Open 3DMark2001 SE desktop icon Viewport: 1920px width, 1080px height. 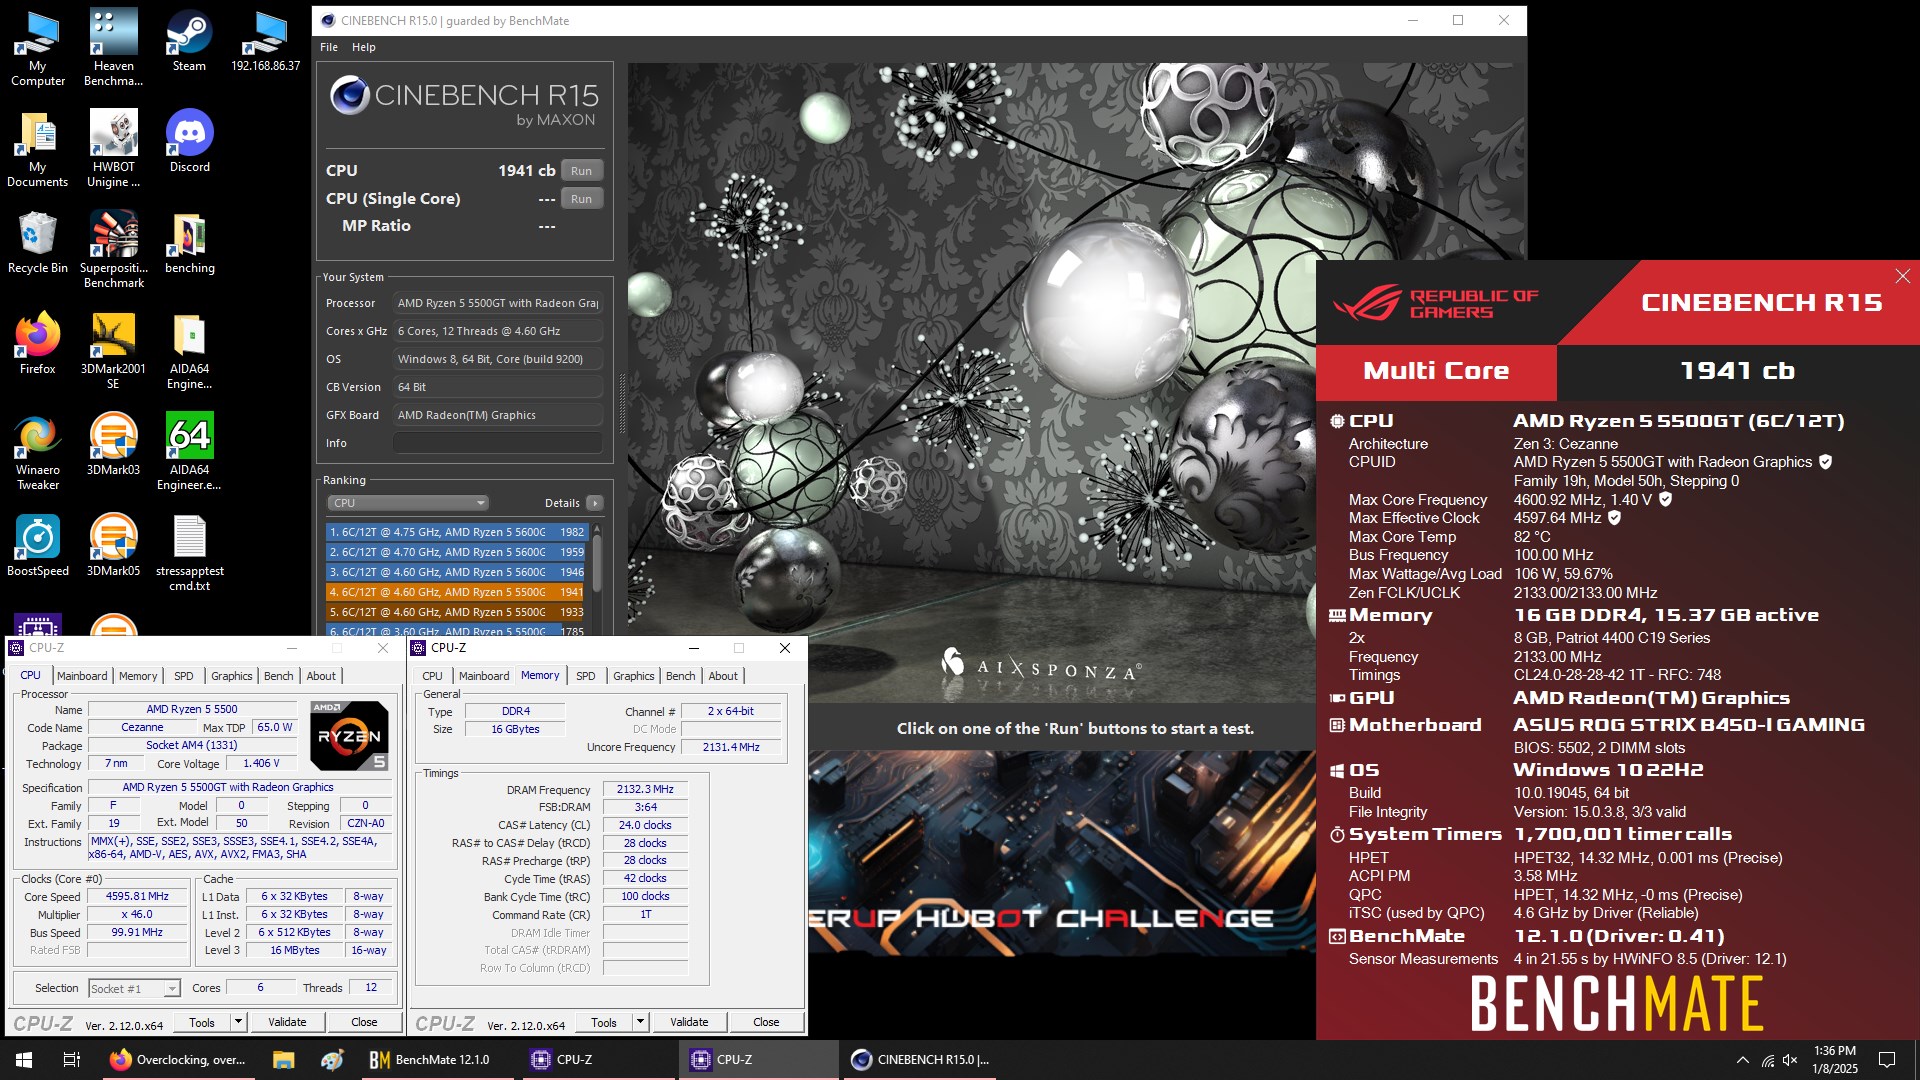[x=113, y=351]
